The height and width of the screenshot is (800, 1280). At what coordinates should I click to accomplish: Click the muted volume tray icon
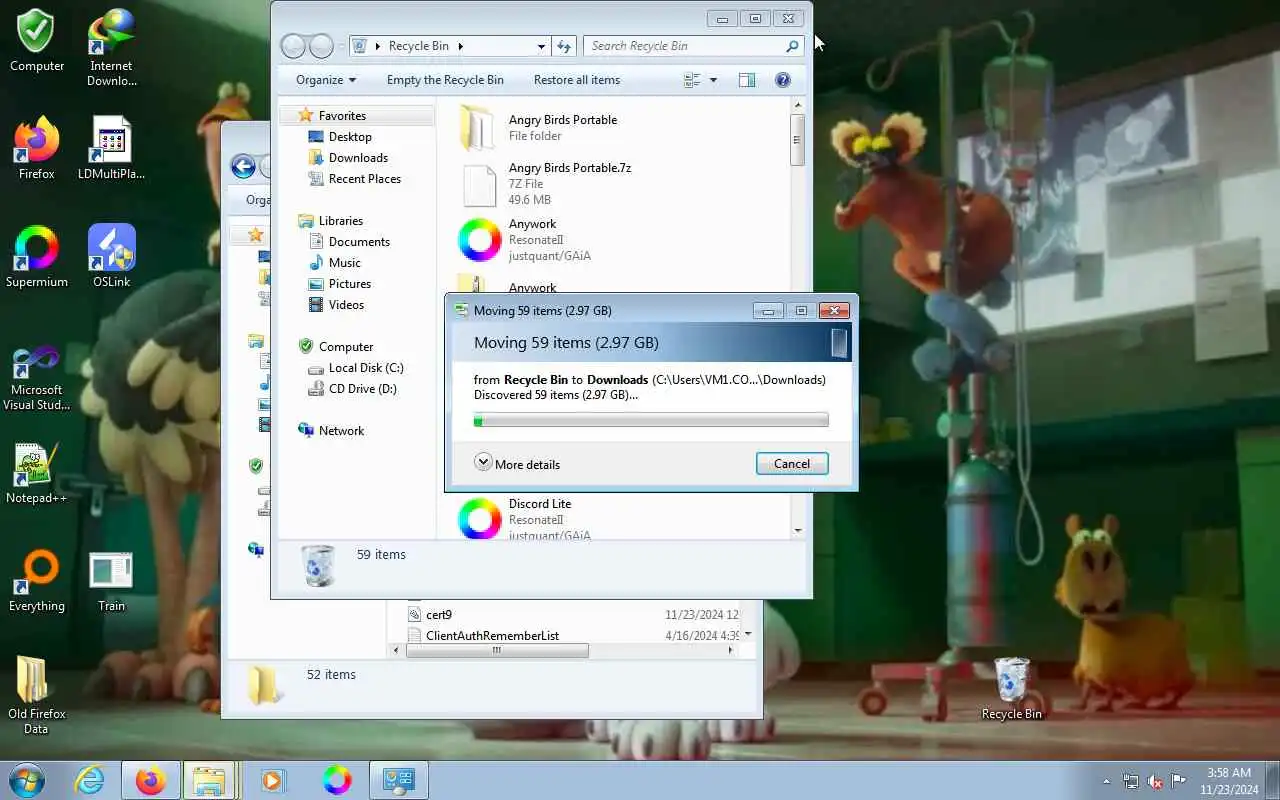click(x=1155, y=781)
